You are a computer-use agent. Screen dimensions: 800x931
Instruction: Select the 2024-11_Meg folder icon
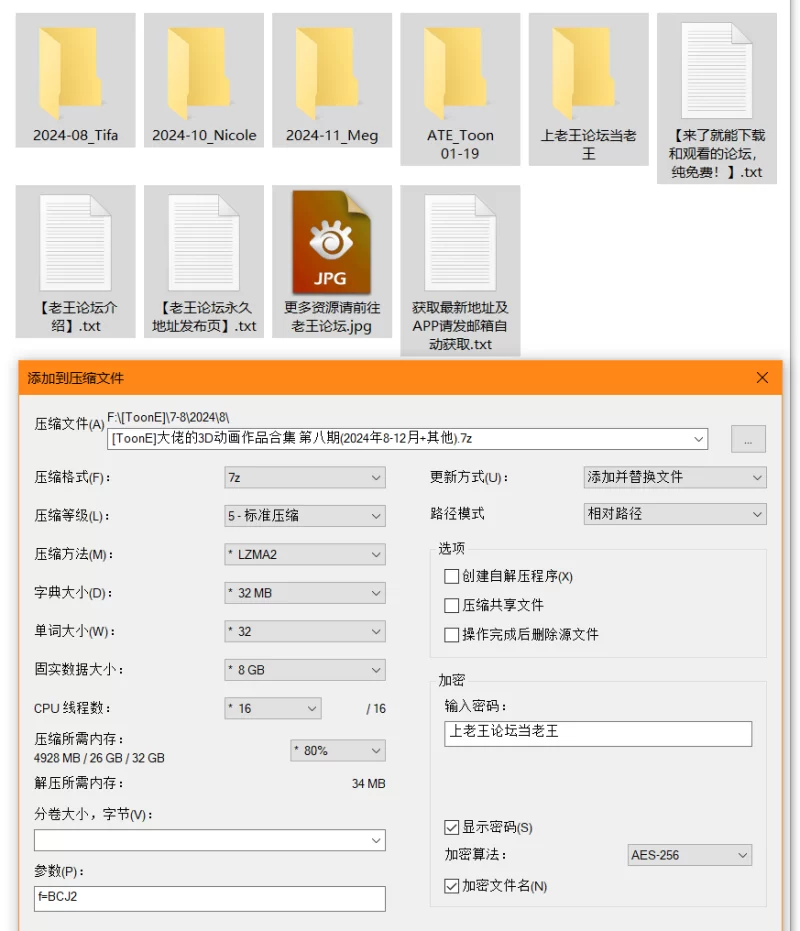(327, 74)
